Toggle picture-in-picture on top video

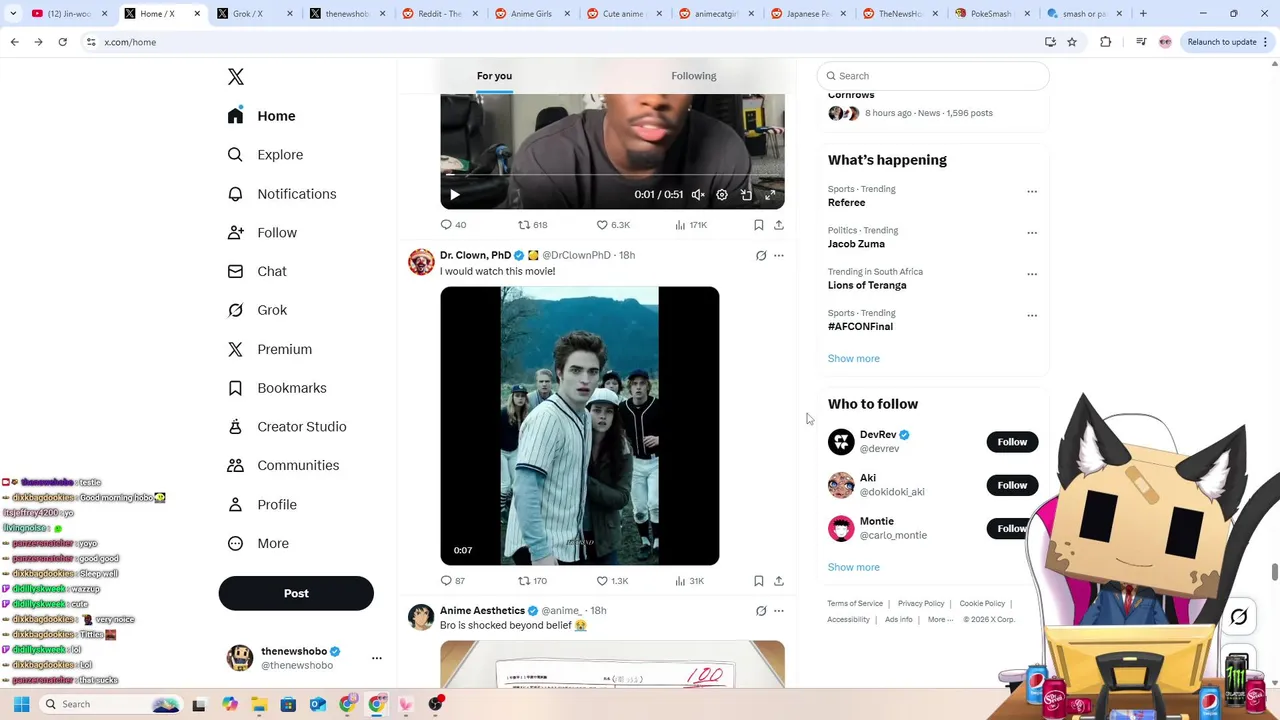(x=746, y=195)
